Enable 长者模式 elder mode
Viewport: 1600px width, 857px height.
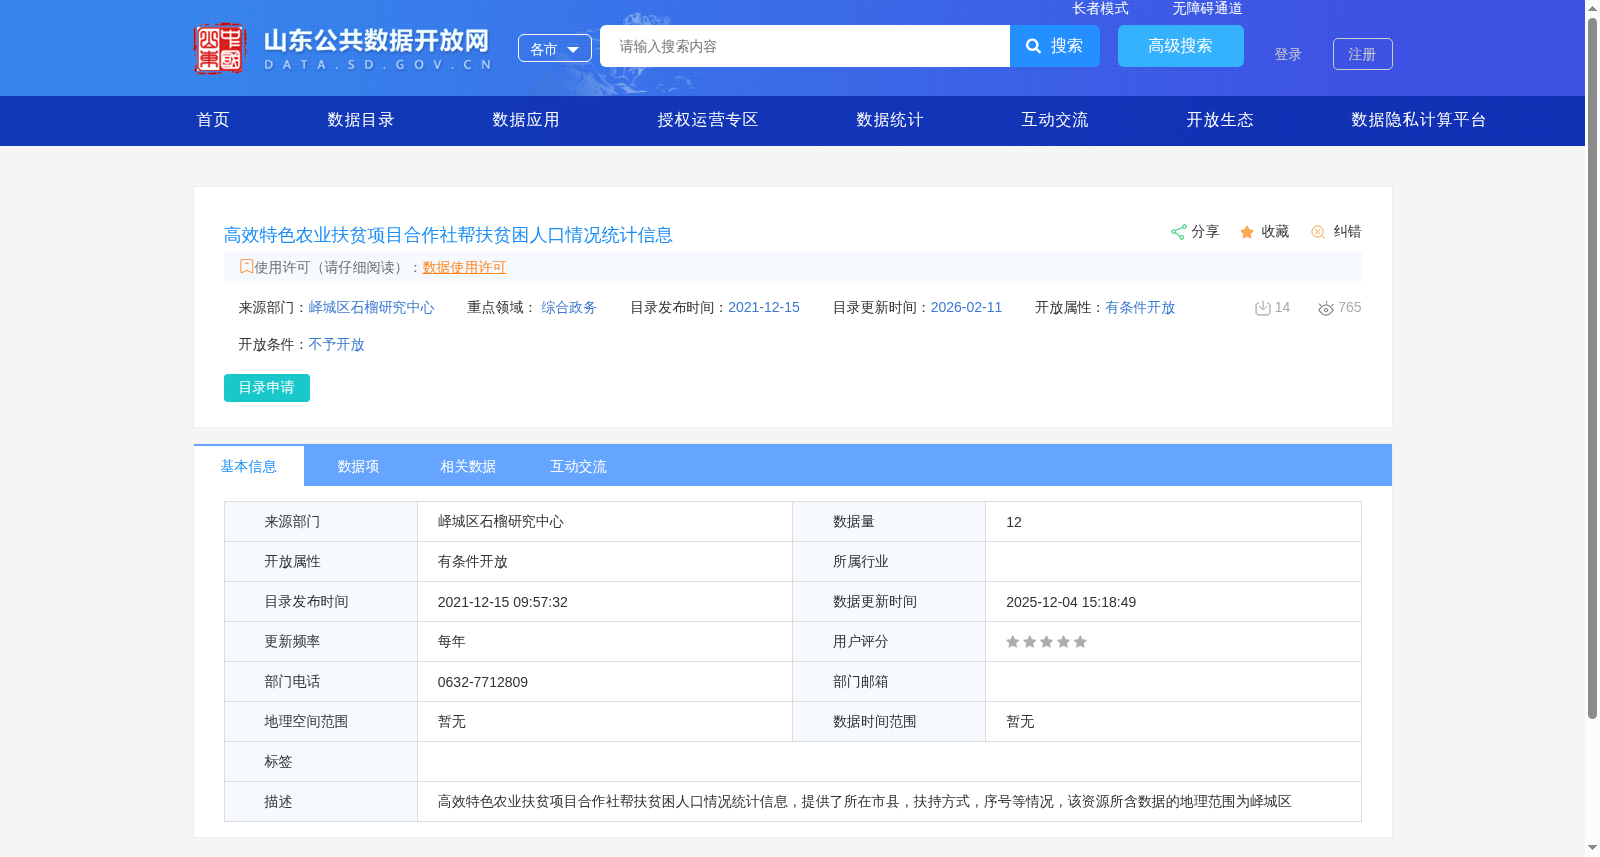pos(1100,8)
